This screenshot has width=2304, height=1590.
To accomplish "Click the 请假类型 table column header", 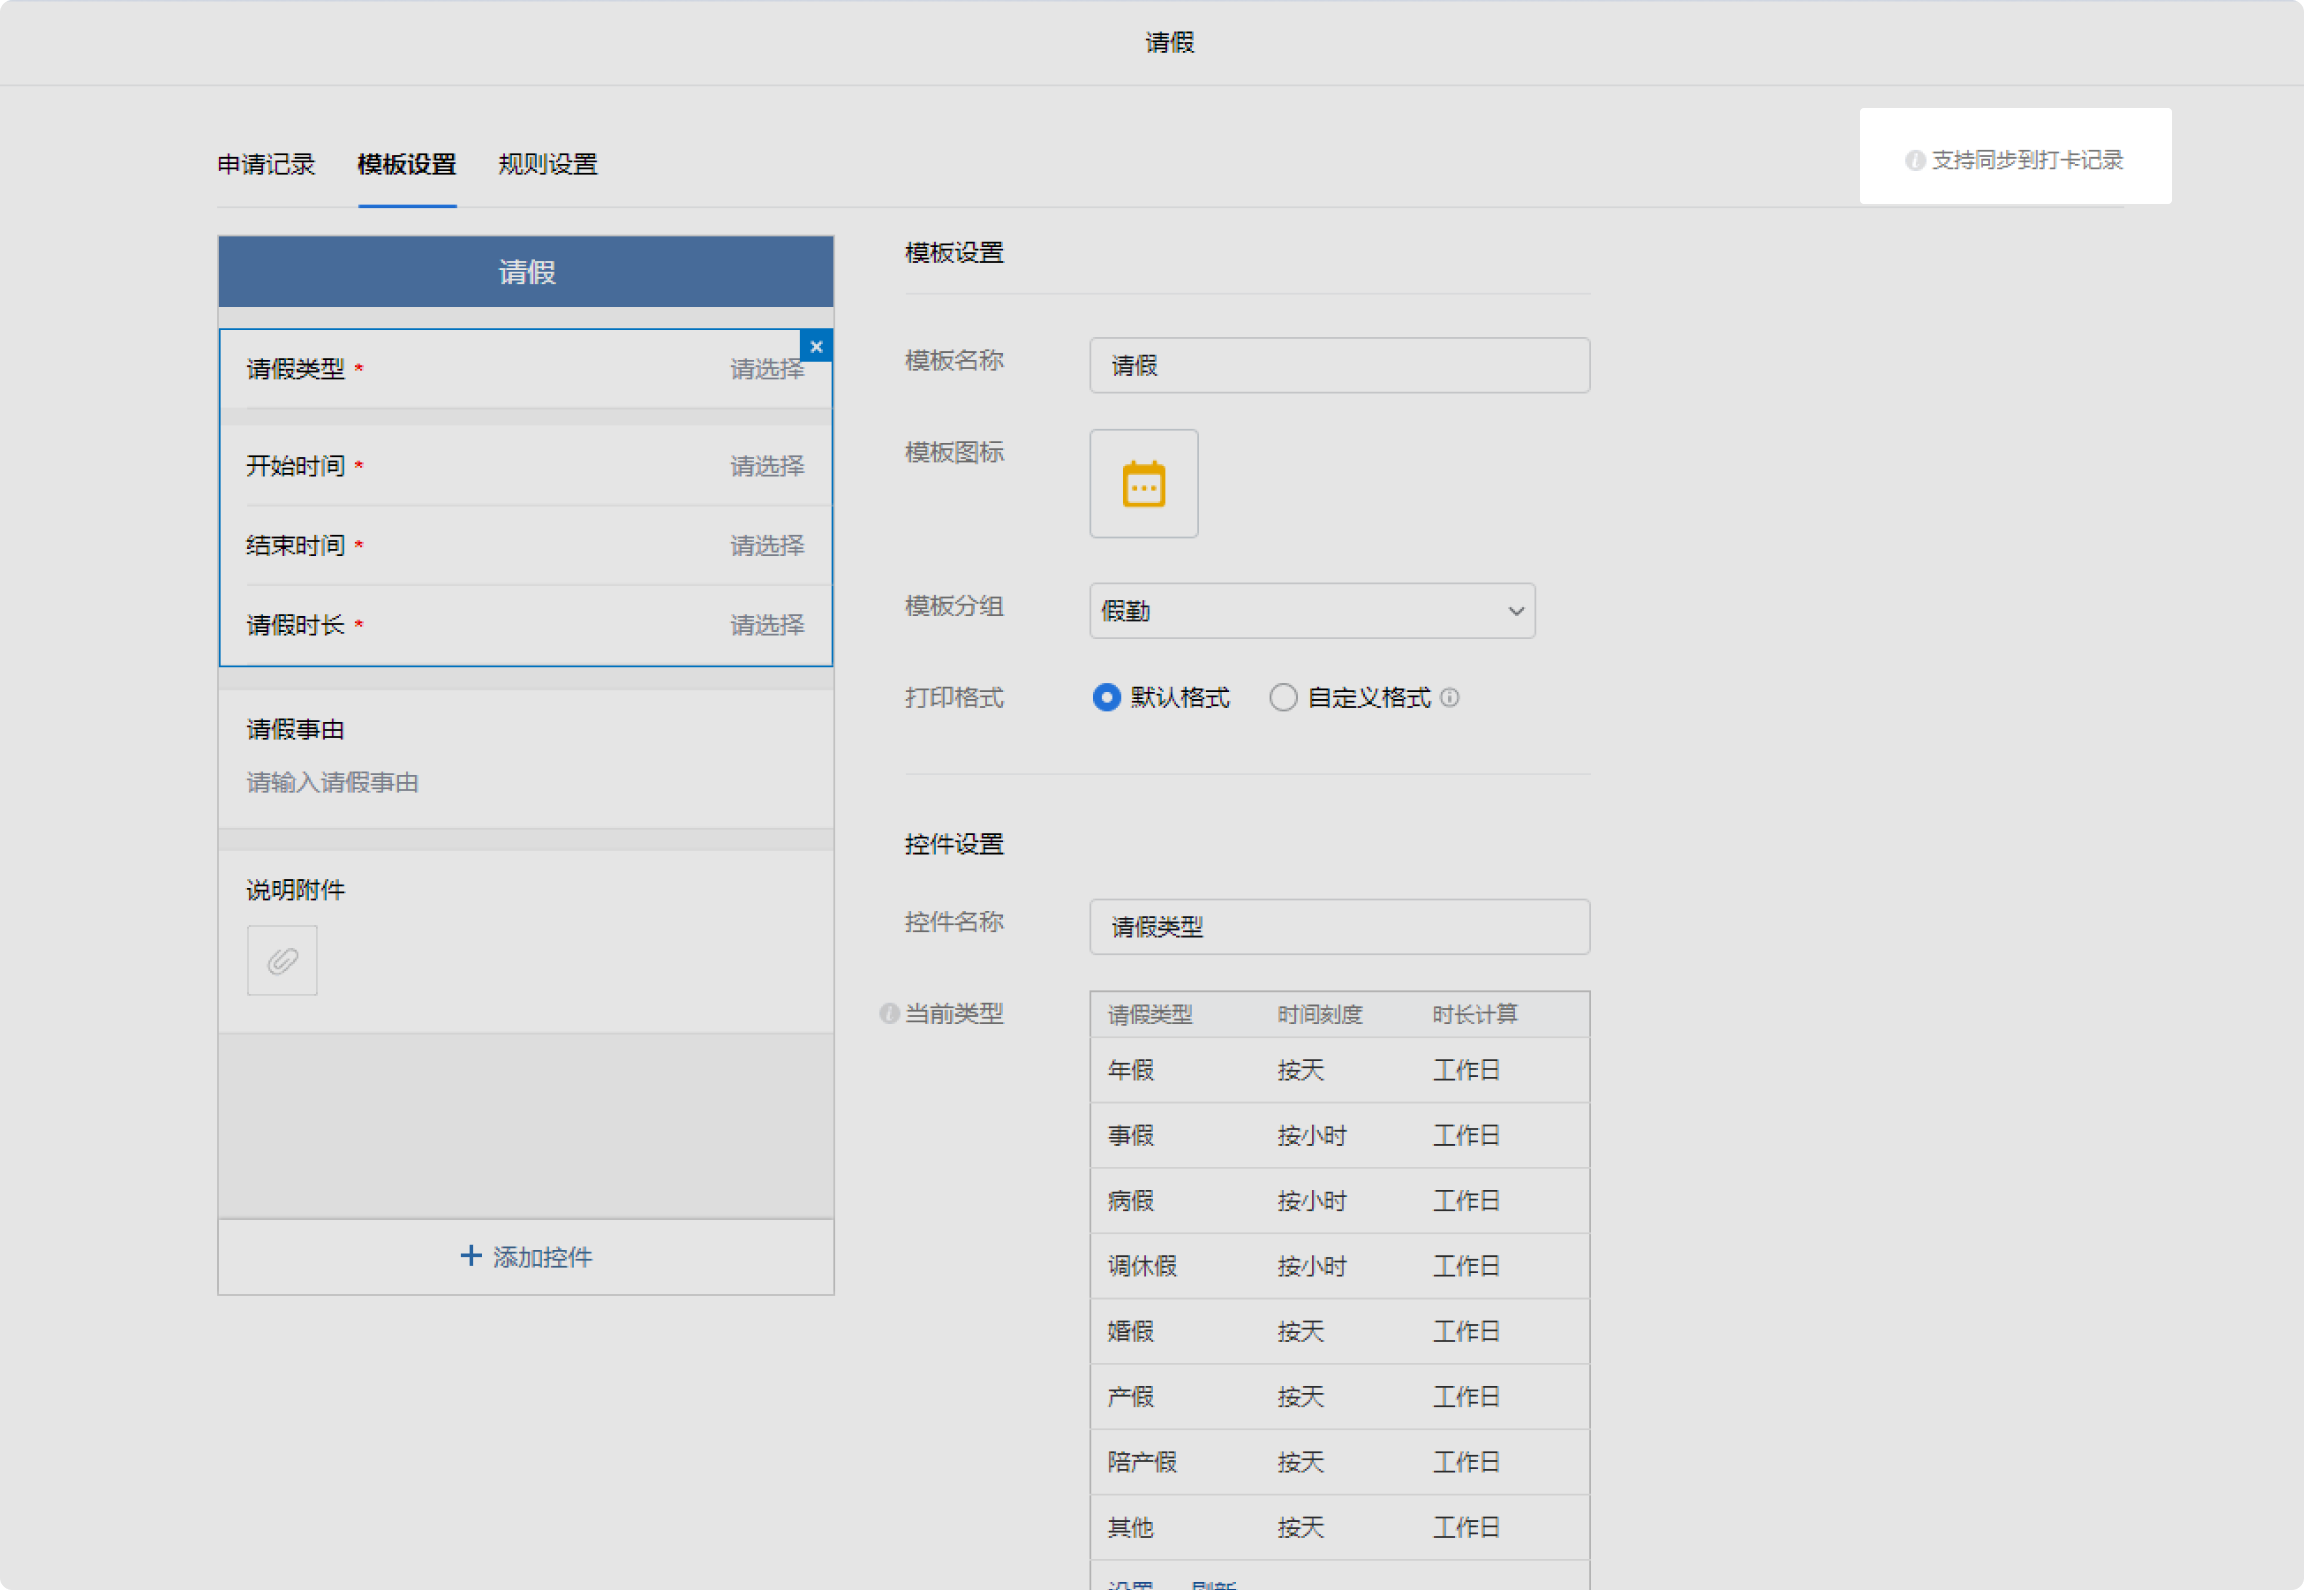I will [x=1150, y=1015].
